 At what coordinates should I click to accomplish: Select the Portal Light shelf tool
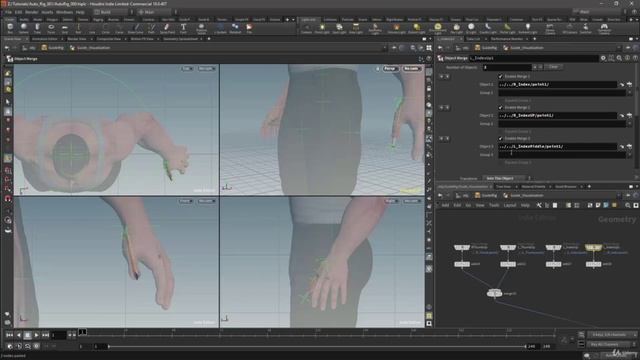[x=507, y=28]
